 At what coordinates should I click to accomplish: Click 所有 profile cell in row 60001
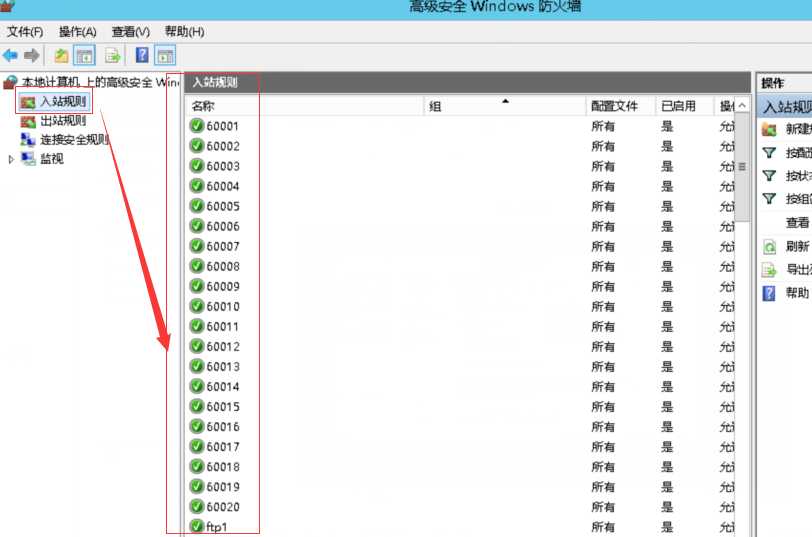pyautogui.click(x=603, y=126)
